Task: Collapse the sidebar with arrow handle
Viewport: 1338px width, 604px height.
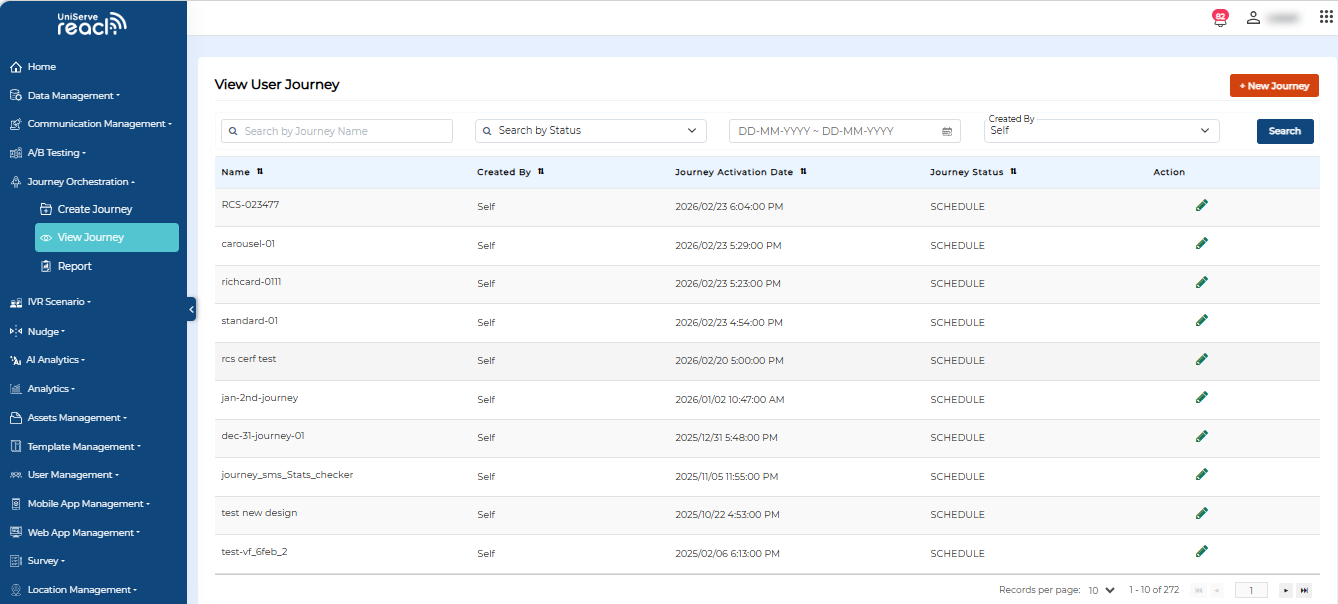Action: point(191,310)
